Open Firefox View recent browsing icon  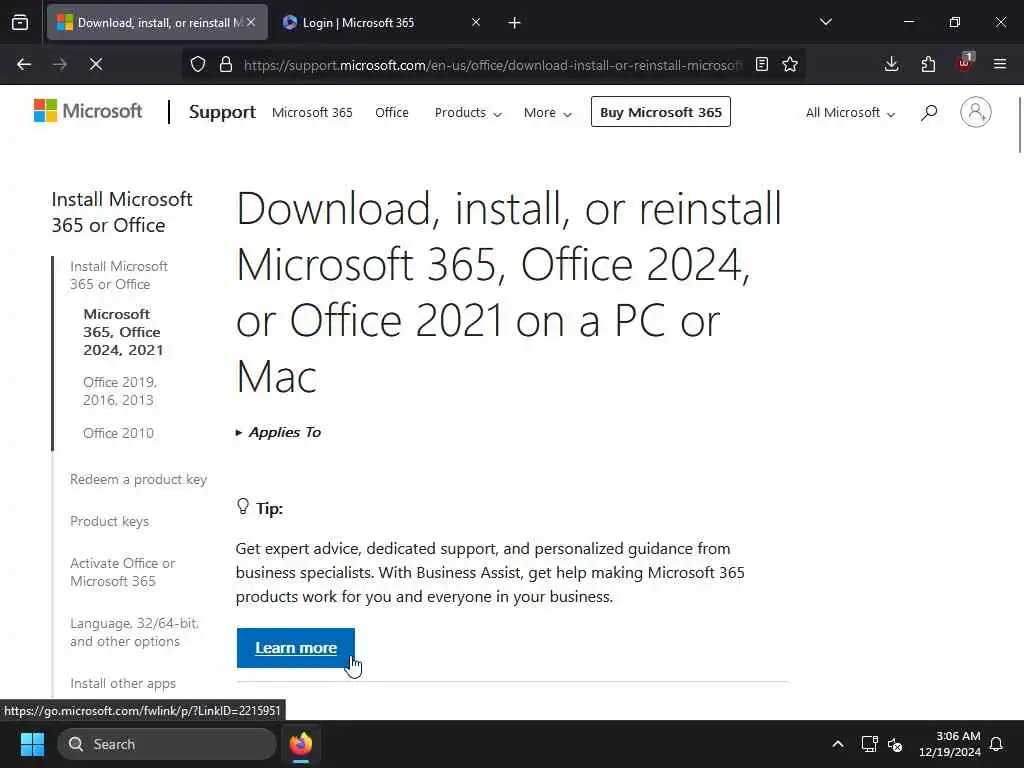20,22
